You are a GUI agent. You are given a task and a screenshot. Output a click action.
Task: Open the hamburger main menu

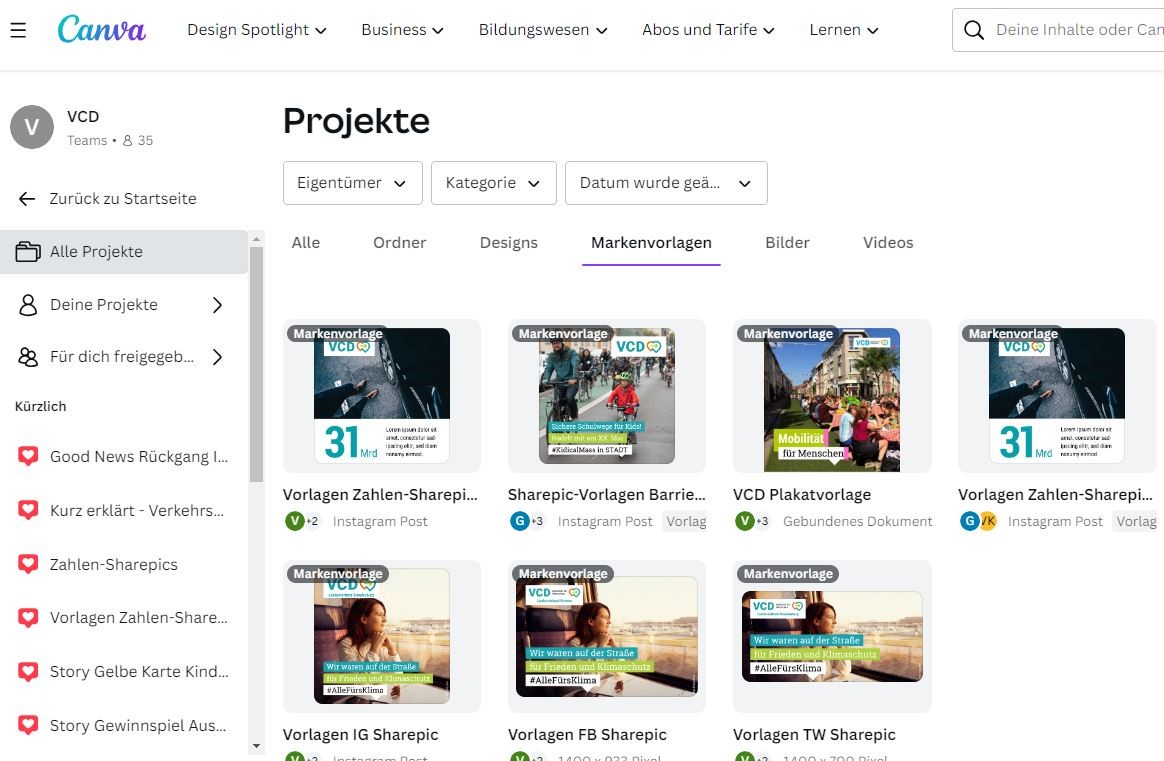point(18,31)
